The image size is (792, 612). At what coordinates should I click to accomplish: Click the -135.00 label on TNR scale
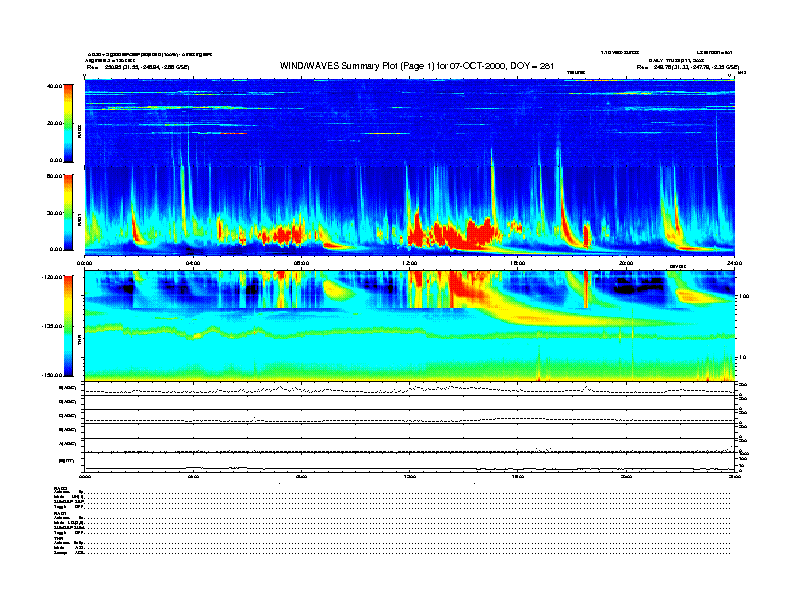[52, 326]
